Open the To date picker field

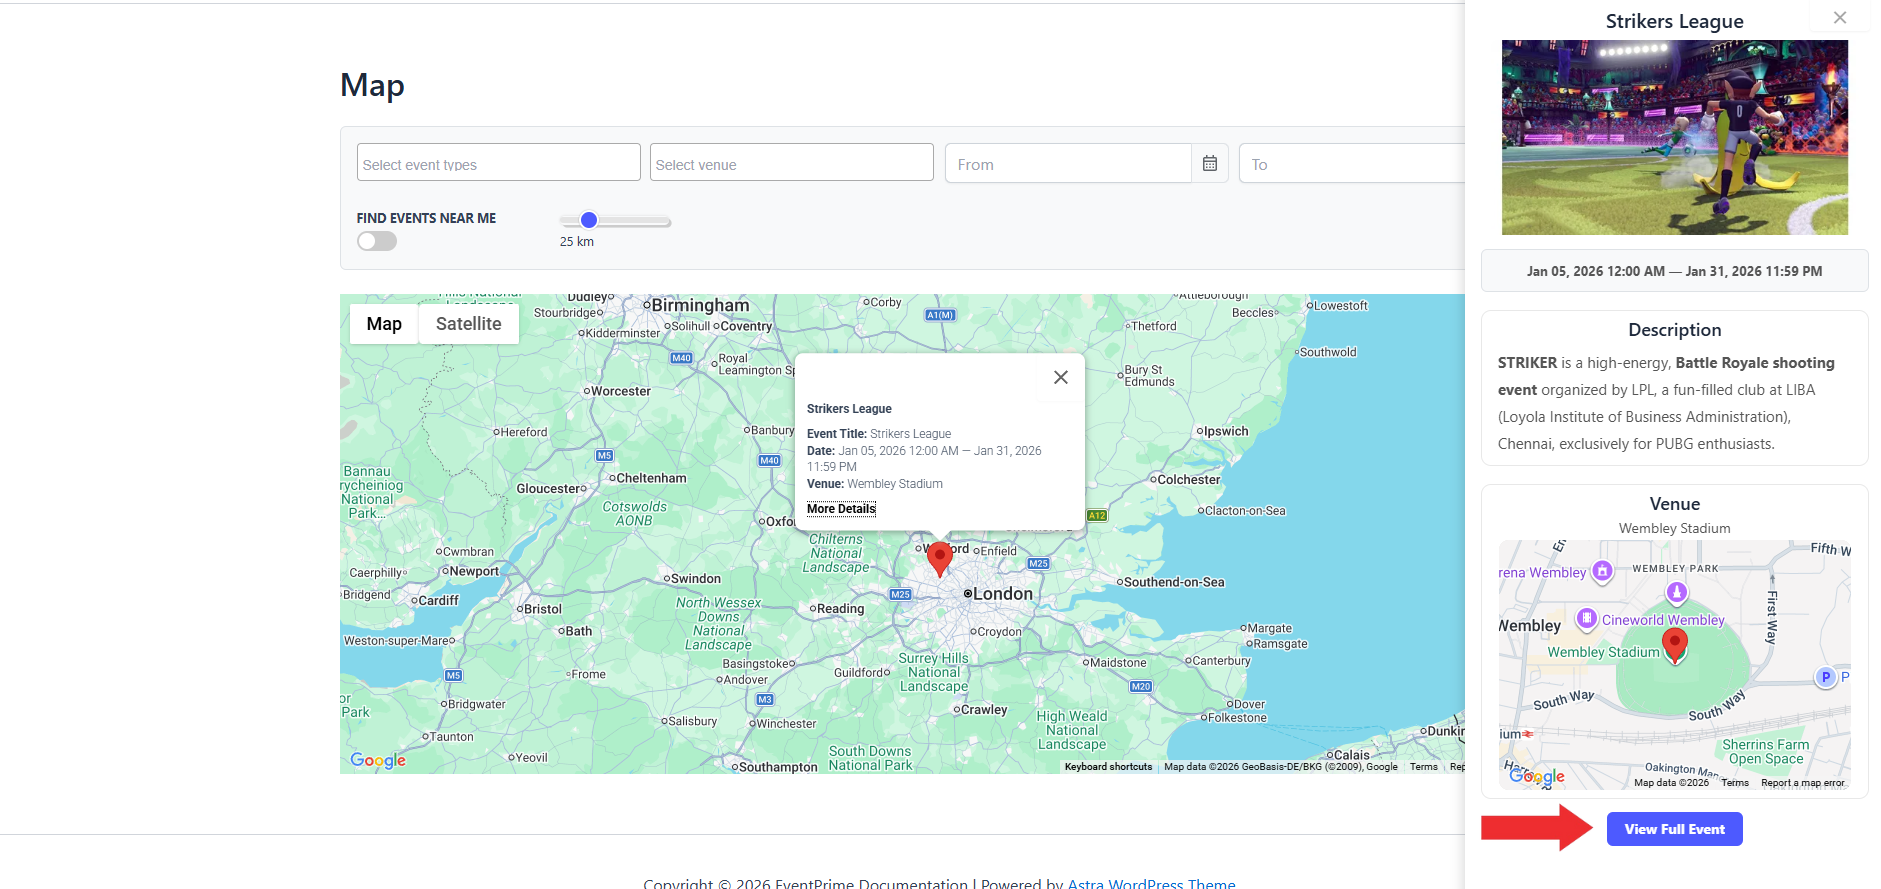(1352, 164)
